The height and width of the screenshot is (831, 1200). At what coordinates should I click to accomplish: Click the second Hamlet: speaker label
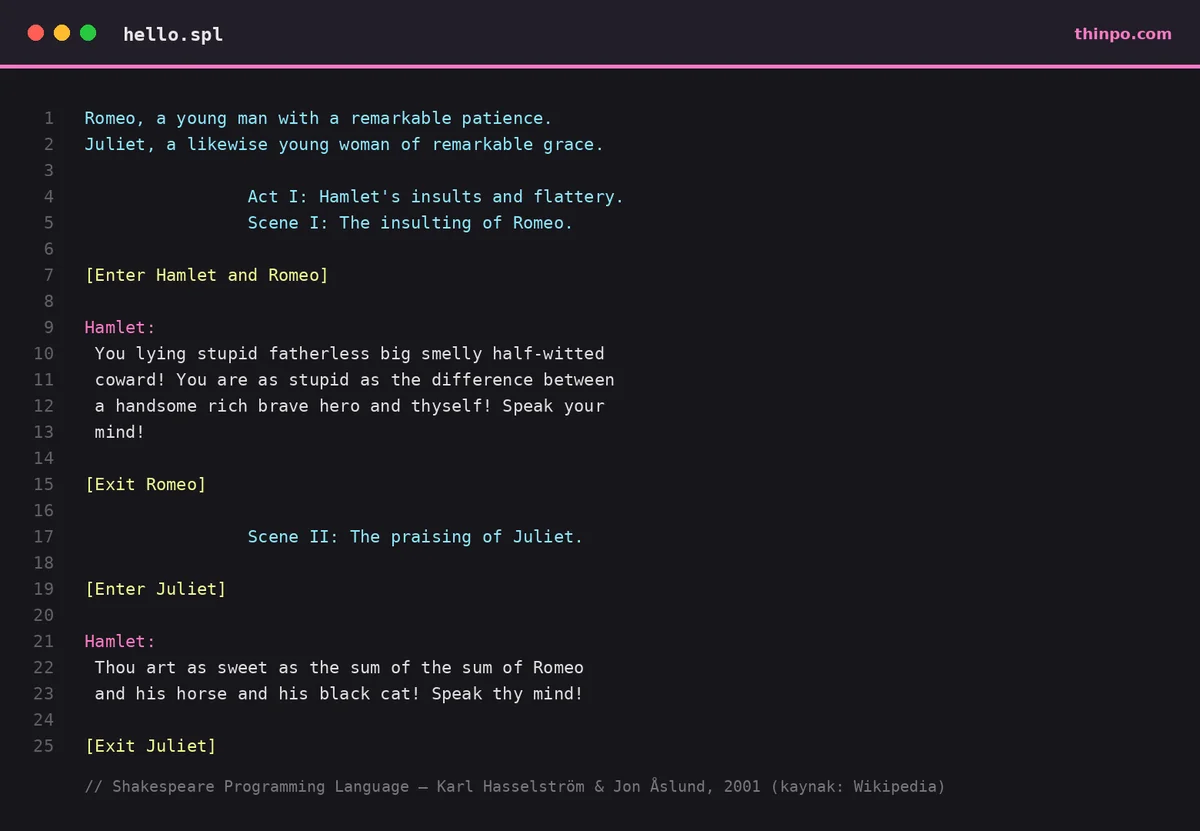pyautogui.click(x=120, y=641)
